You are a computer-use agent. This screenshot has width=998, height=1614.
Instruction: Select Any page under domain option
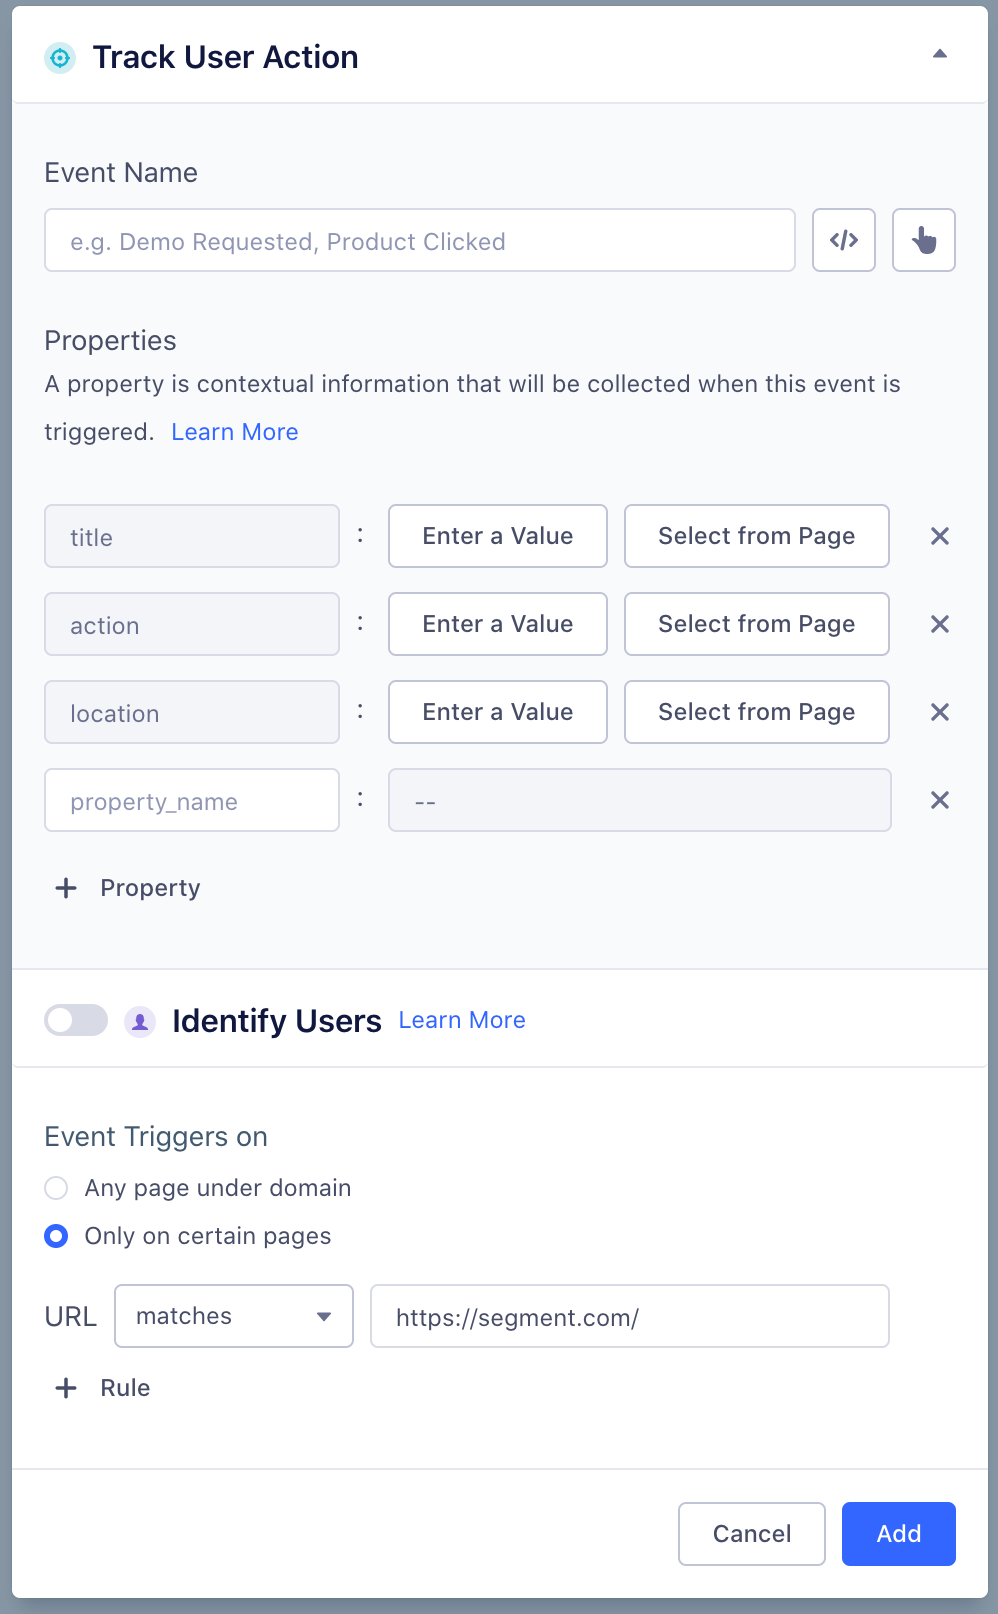[57, 1188]
